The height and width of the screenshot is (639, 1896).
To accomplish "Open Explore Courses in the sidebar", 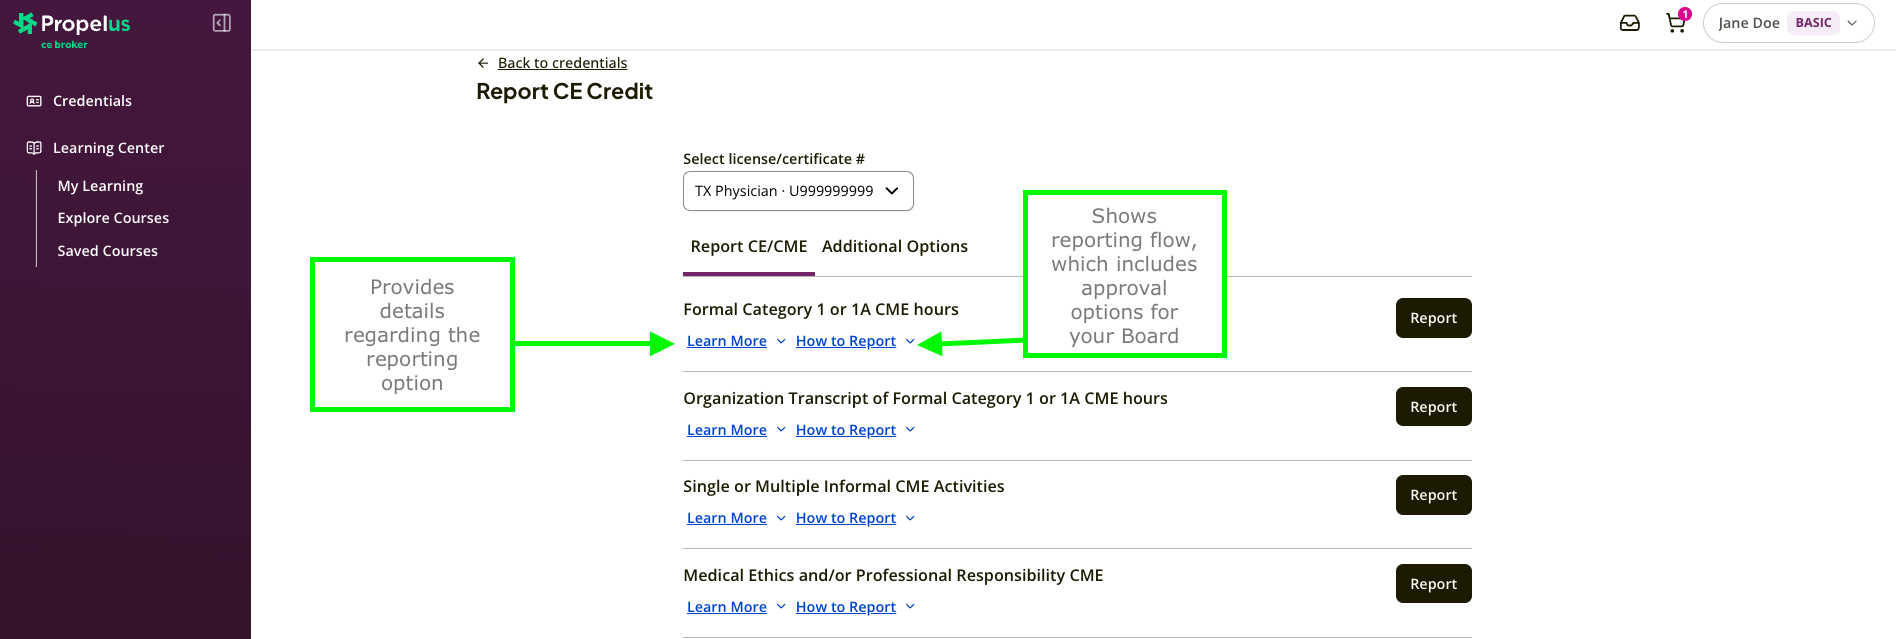I will tap(113, 218).
